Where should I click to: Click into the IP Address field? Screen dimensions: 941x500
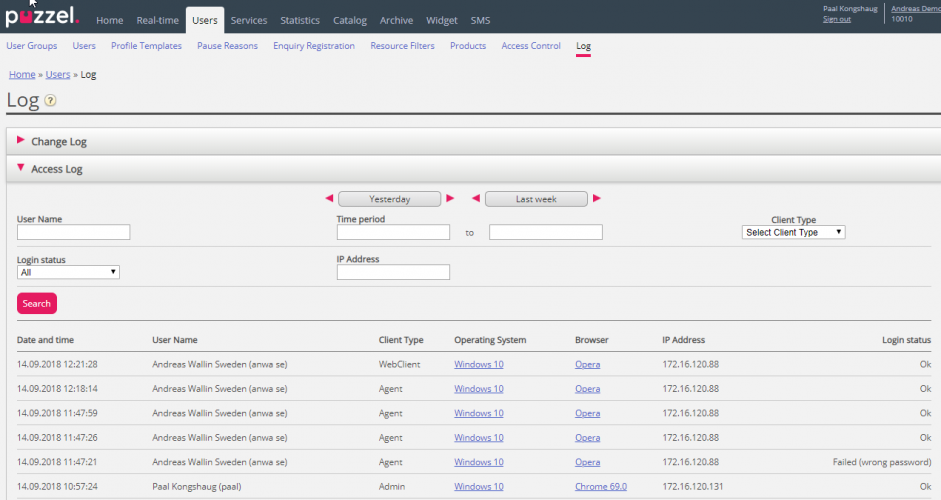coord(393,272)
